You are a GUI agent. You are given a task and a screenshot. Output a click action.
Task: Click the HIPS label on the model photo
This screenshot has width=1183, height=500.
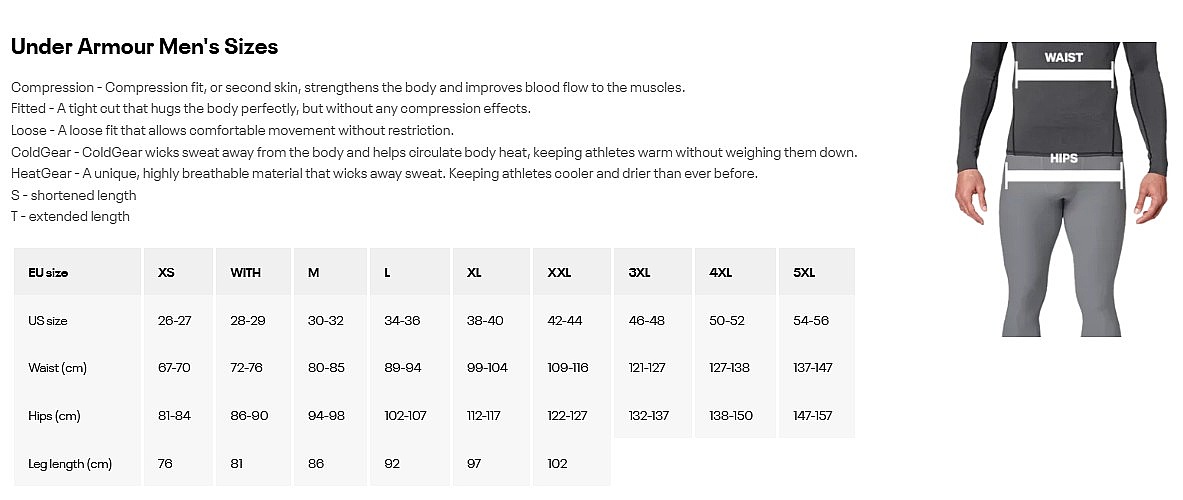[1063, 158]
